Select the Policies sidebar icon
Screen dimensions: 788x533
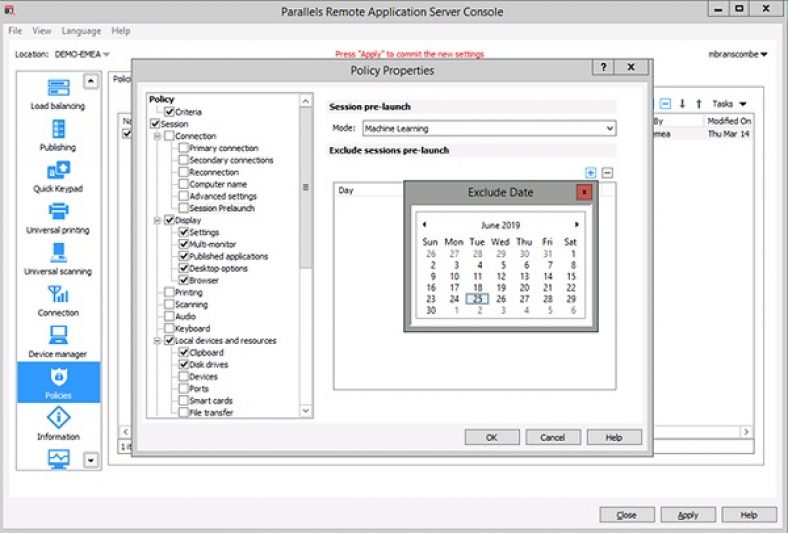point(58,382)
